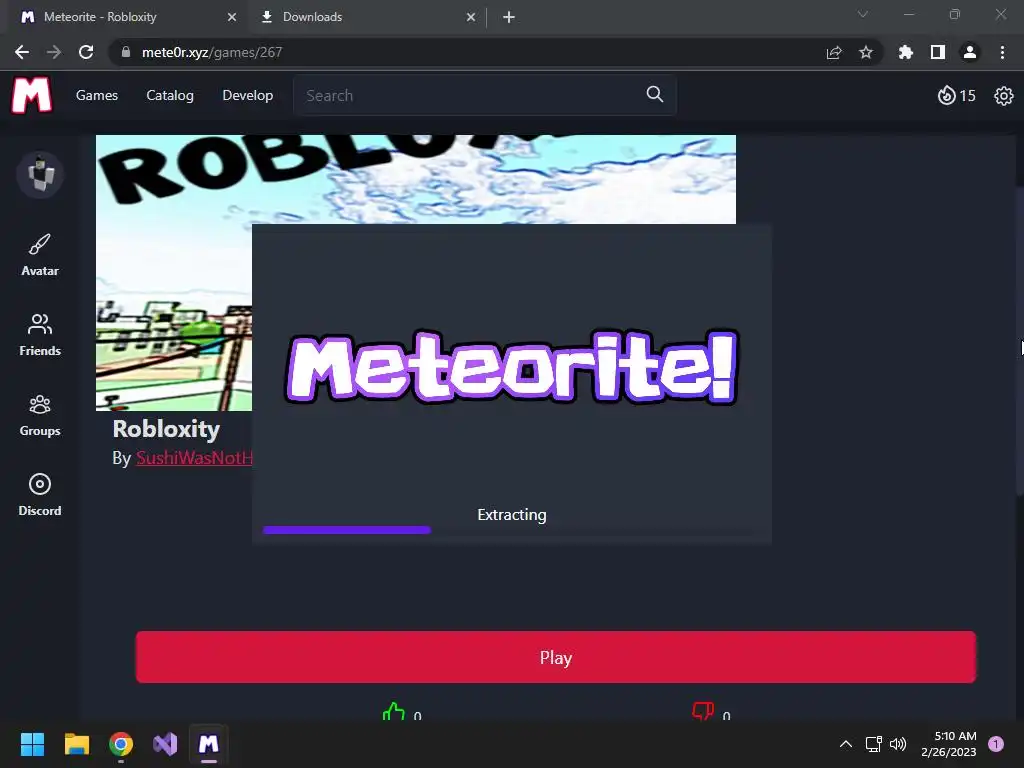The width and height of the screenshot is (1024, 768).
Task: Open the user avatar profile picture
Action: pos(40,174)
